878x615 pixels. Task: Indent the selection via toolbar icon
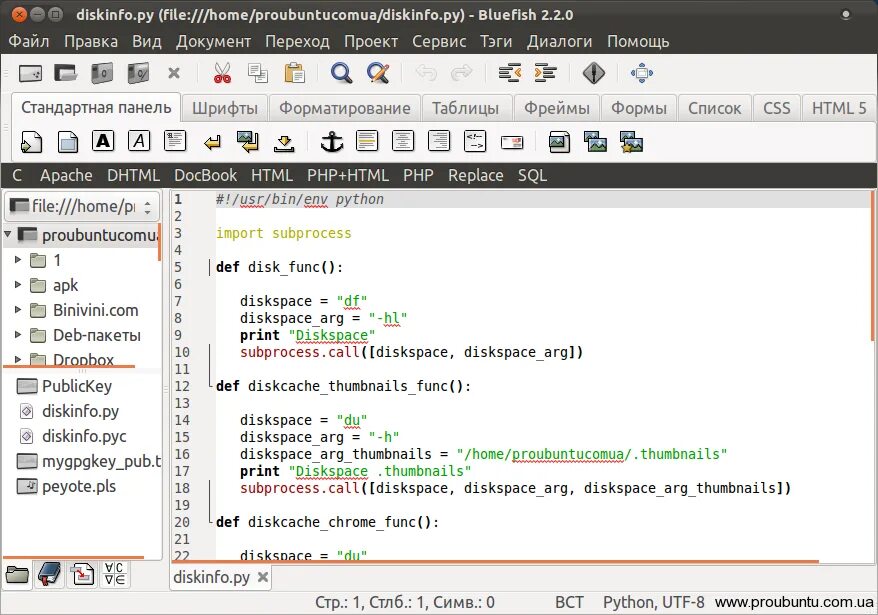pos(545,73)
